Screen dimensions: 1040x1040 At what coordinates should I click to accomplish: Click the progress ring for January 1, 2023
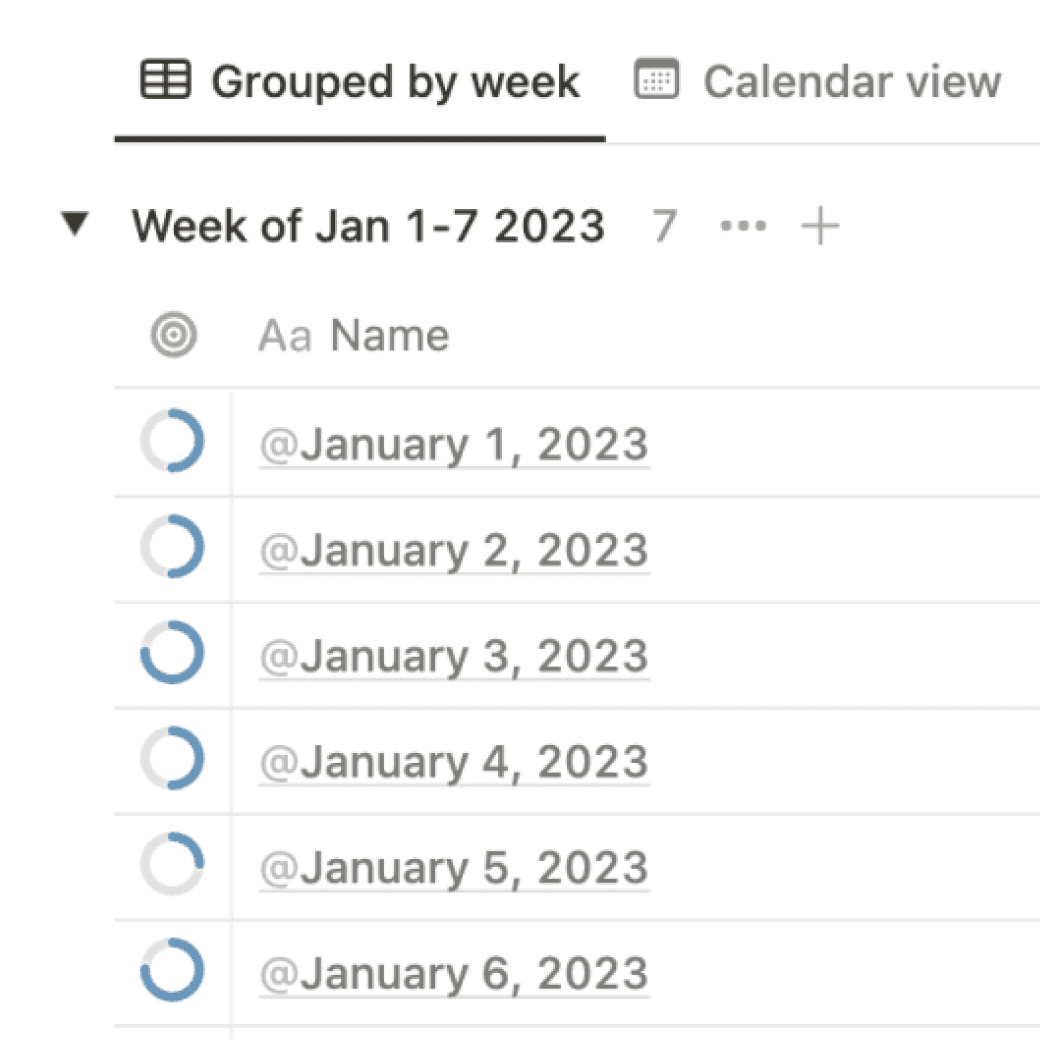click(172, 440)
